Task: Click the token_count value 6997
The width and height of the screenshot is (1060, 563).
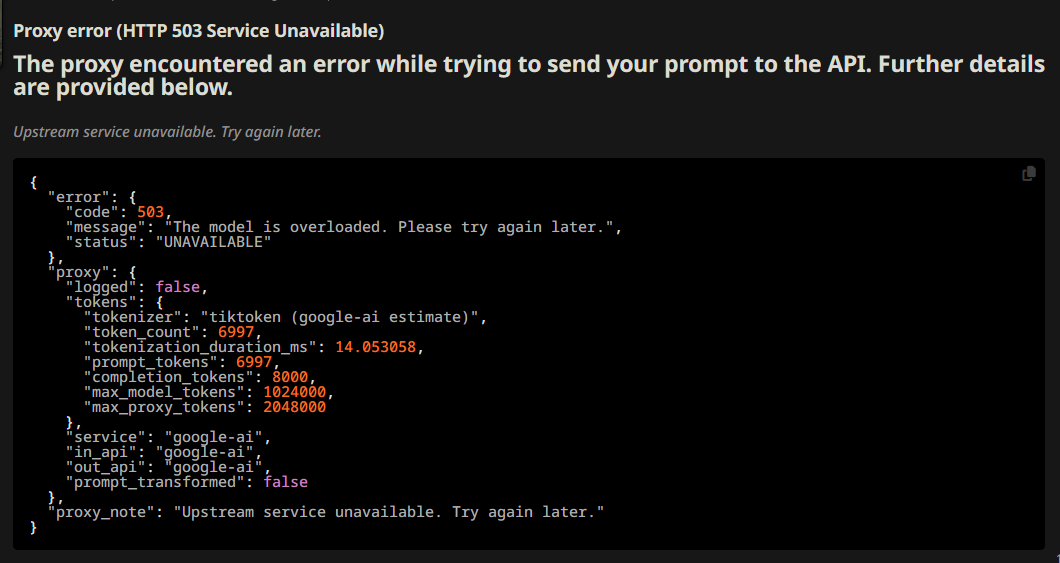Action: [236, 332]
